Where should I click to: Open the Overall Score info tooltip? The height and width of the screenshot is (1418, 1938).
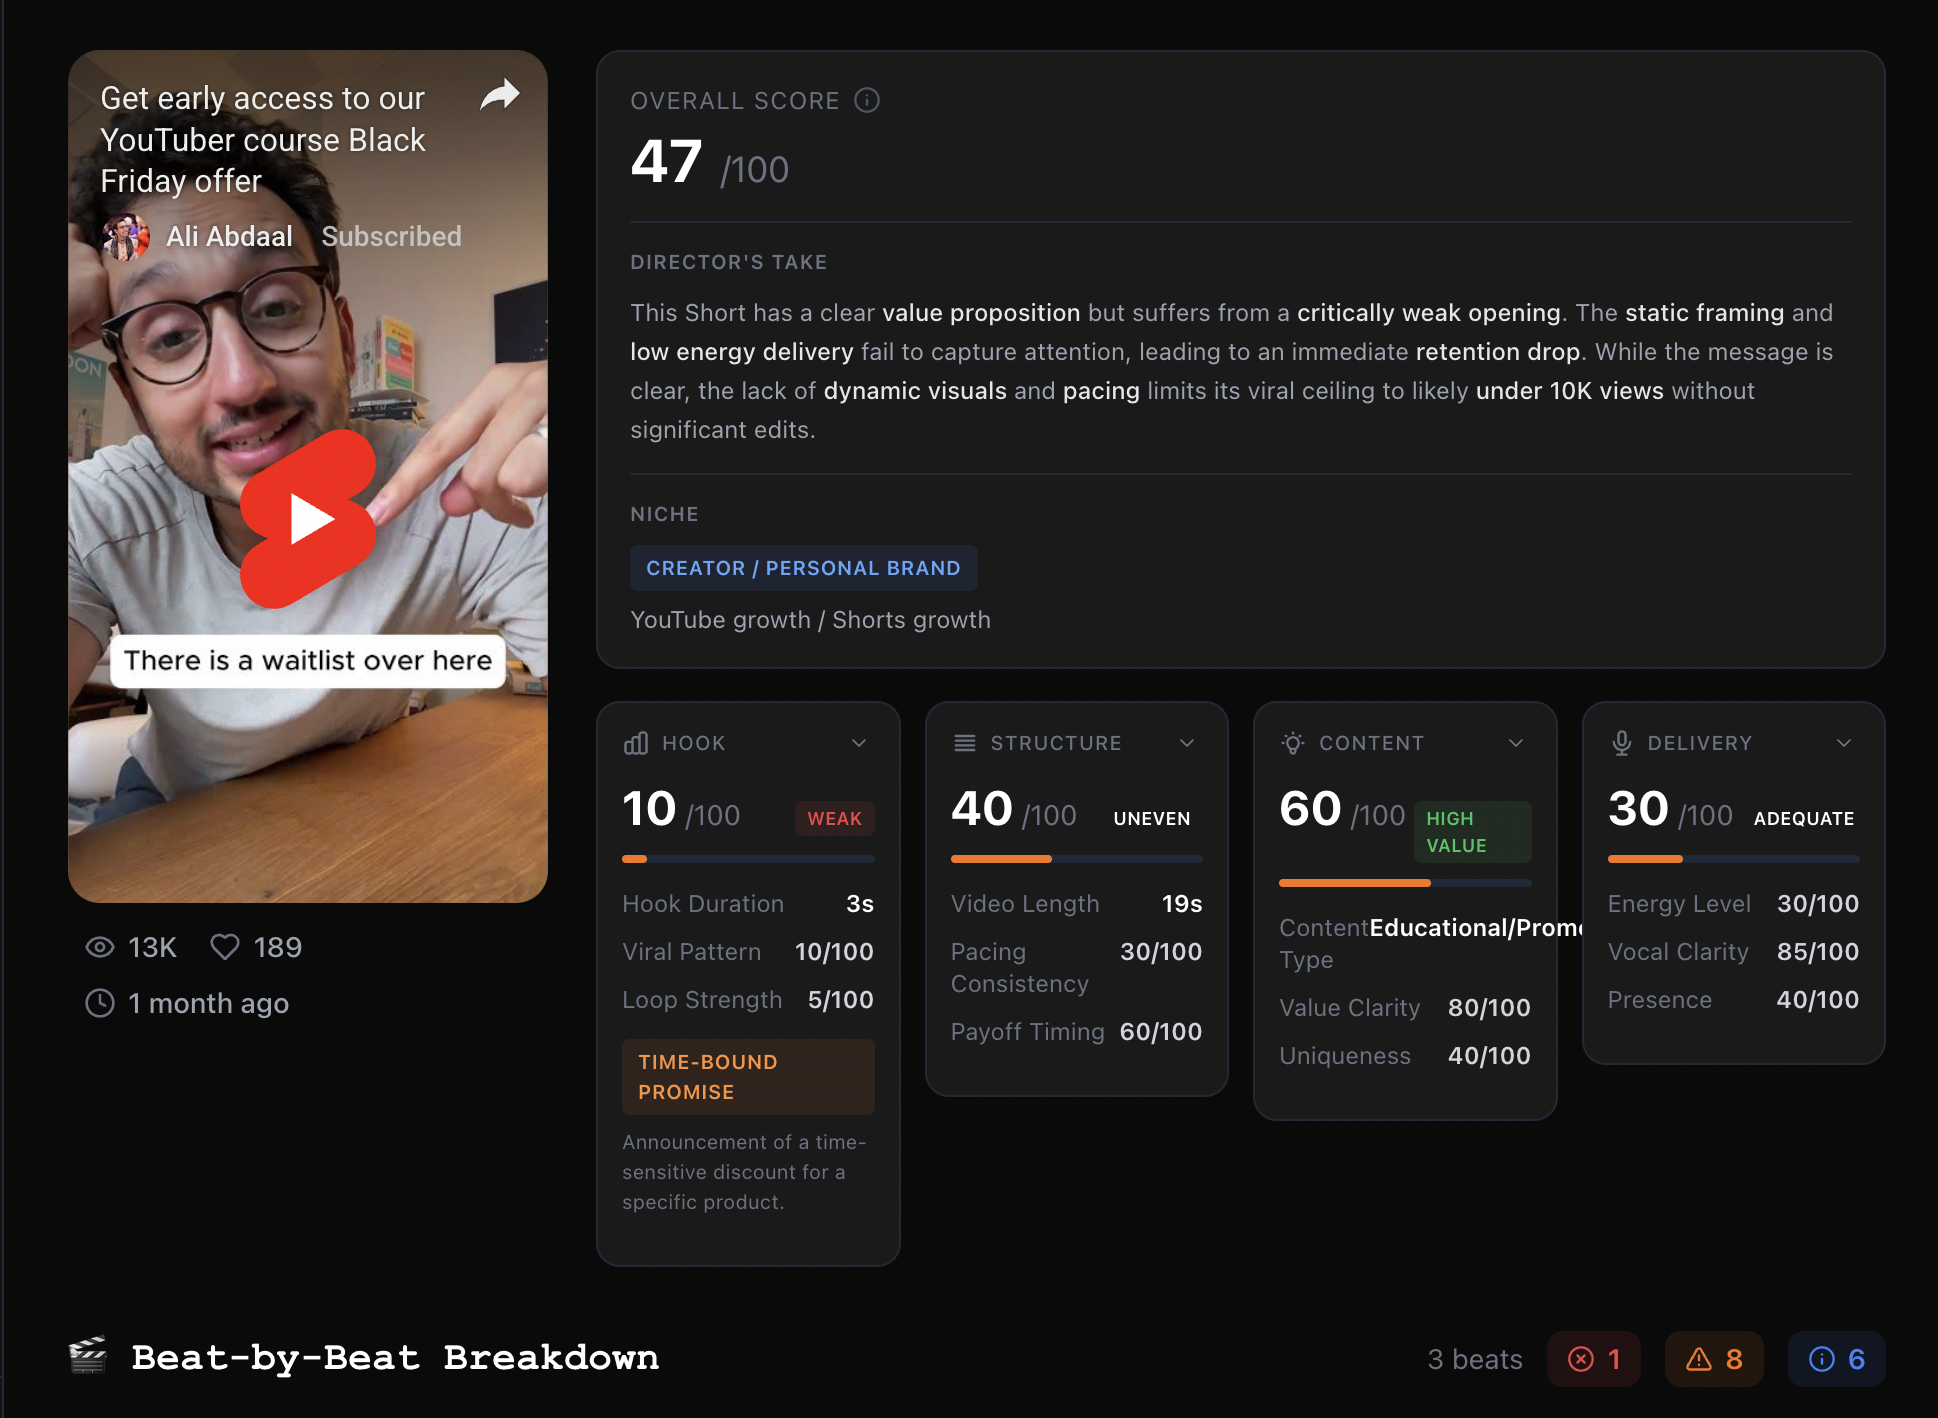868,100
